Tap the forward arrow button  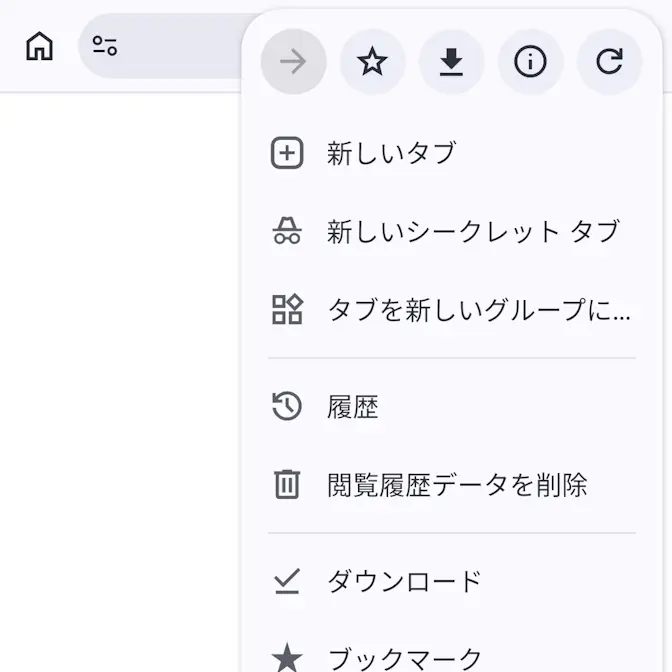pos(294,62)
